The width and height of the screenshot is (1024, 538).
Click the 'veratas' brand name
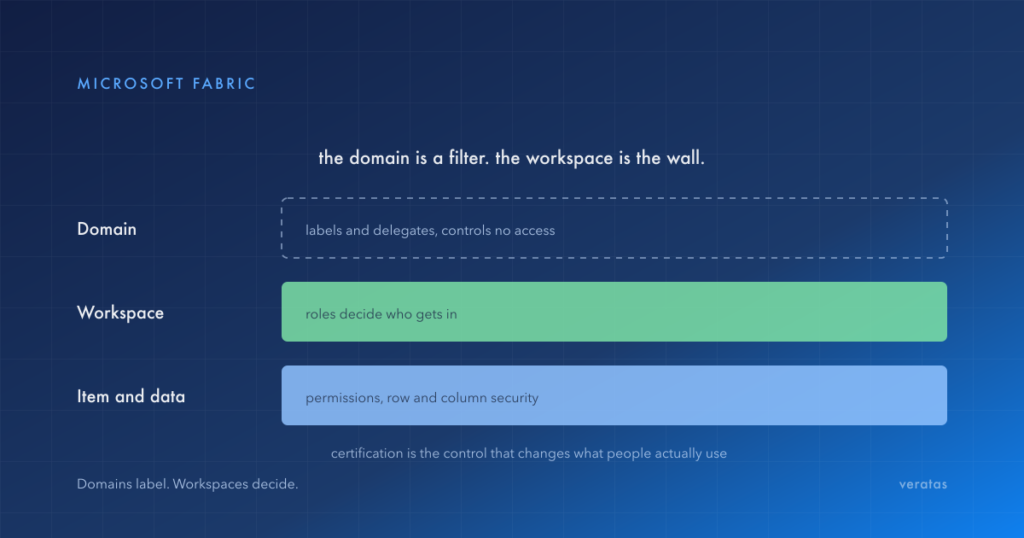[x=923, y=484]
